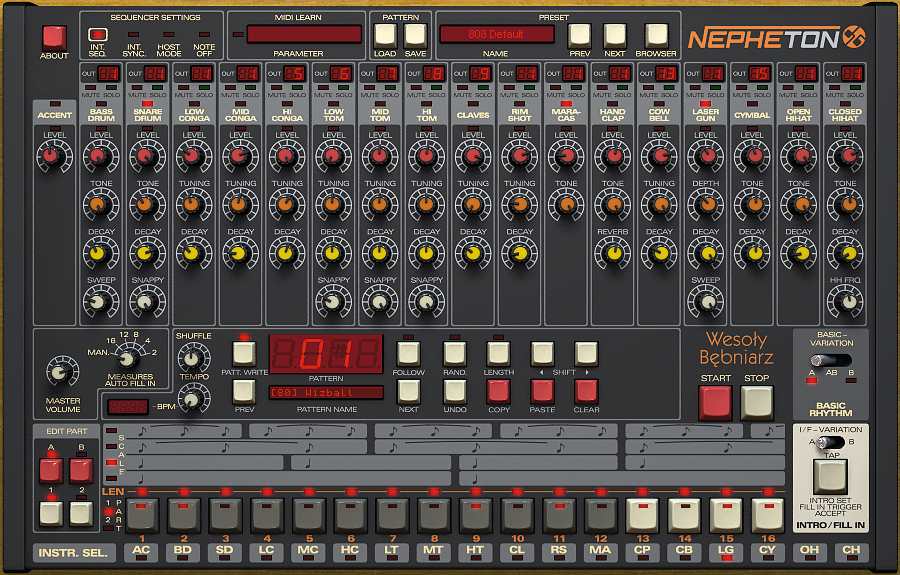Click the RAND. pattern button
This screenshot has width=900, height=575.
(x=455, y=352)
